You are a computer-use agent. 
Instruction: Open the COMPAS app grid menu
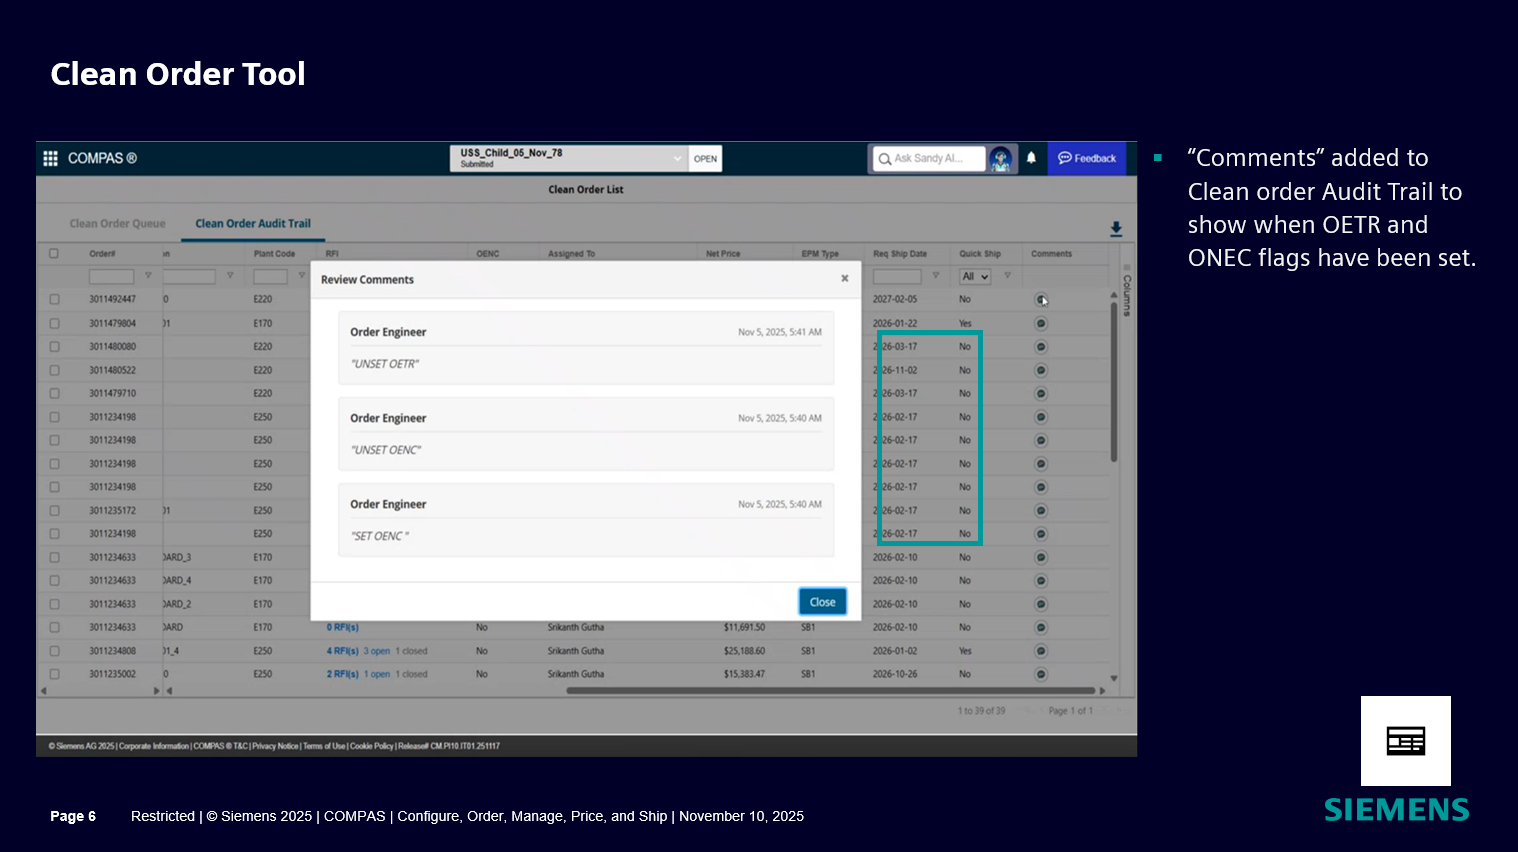(50, 158)
